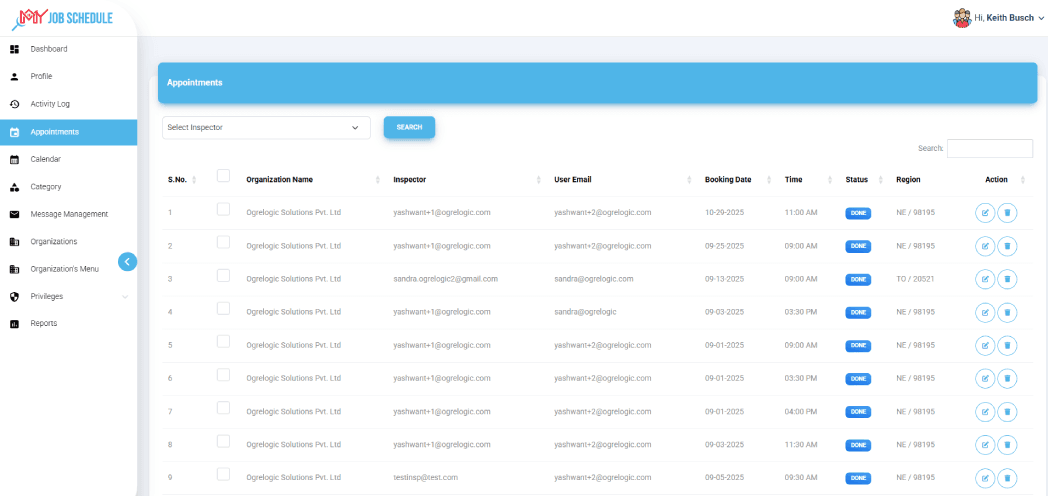Go to Reports in the sidebar

44,323
